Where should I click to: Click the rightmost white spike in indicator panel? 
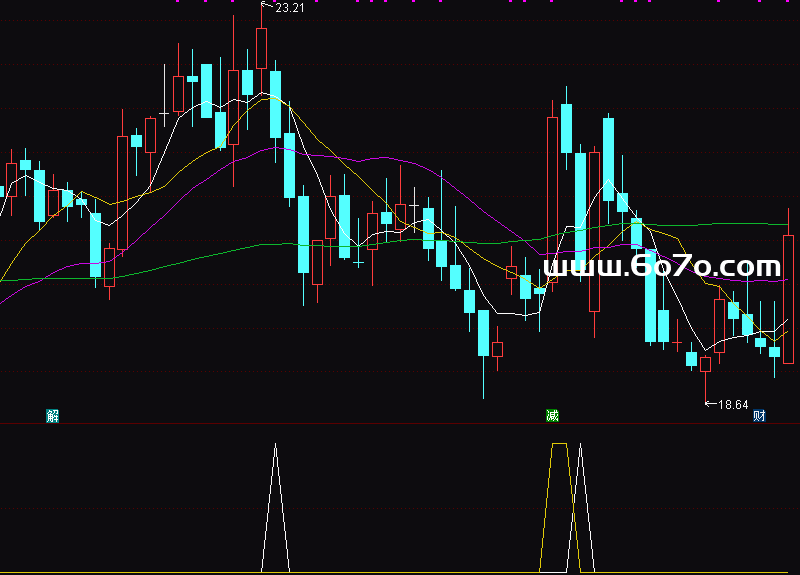pos(581,500)
